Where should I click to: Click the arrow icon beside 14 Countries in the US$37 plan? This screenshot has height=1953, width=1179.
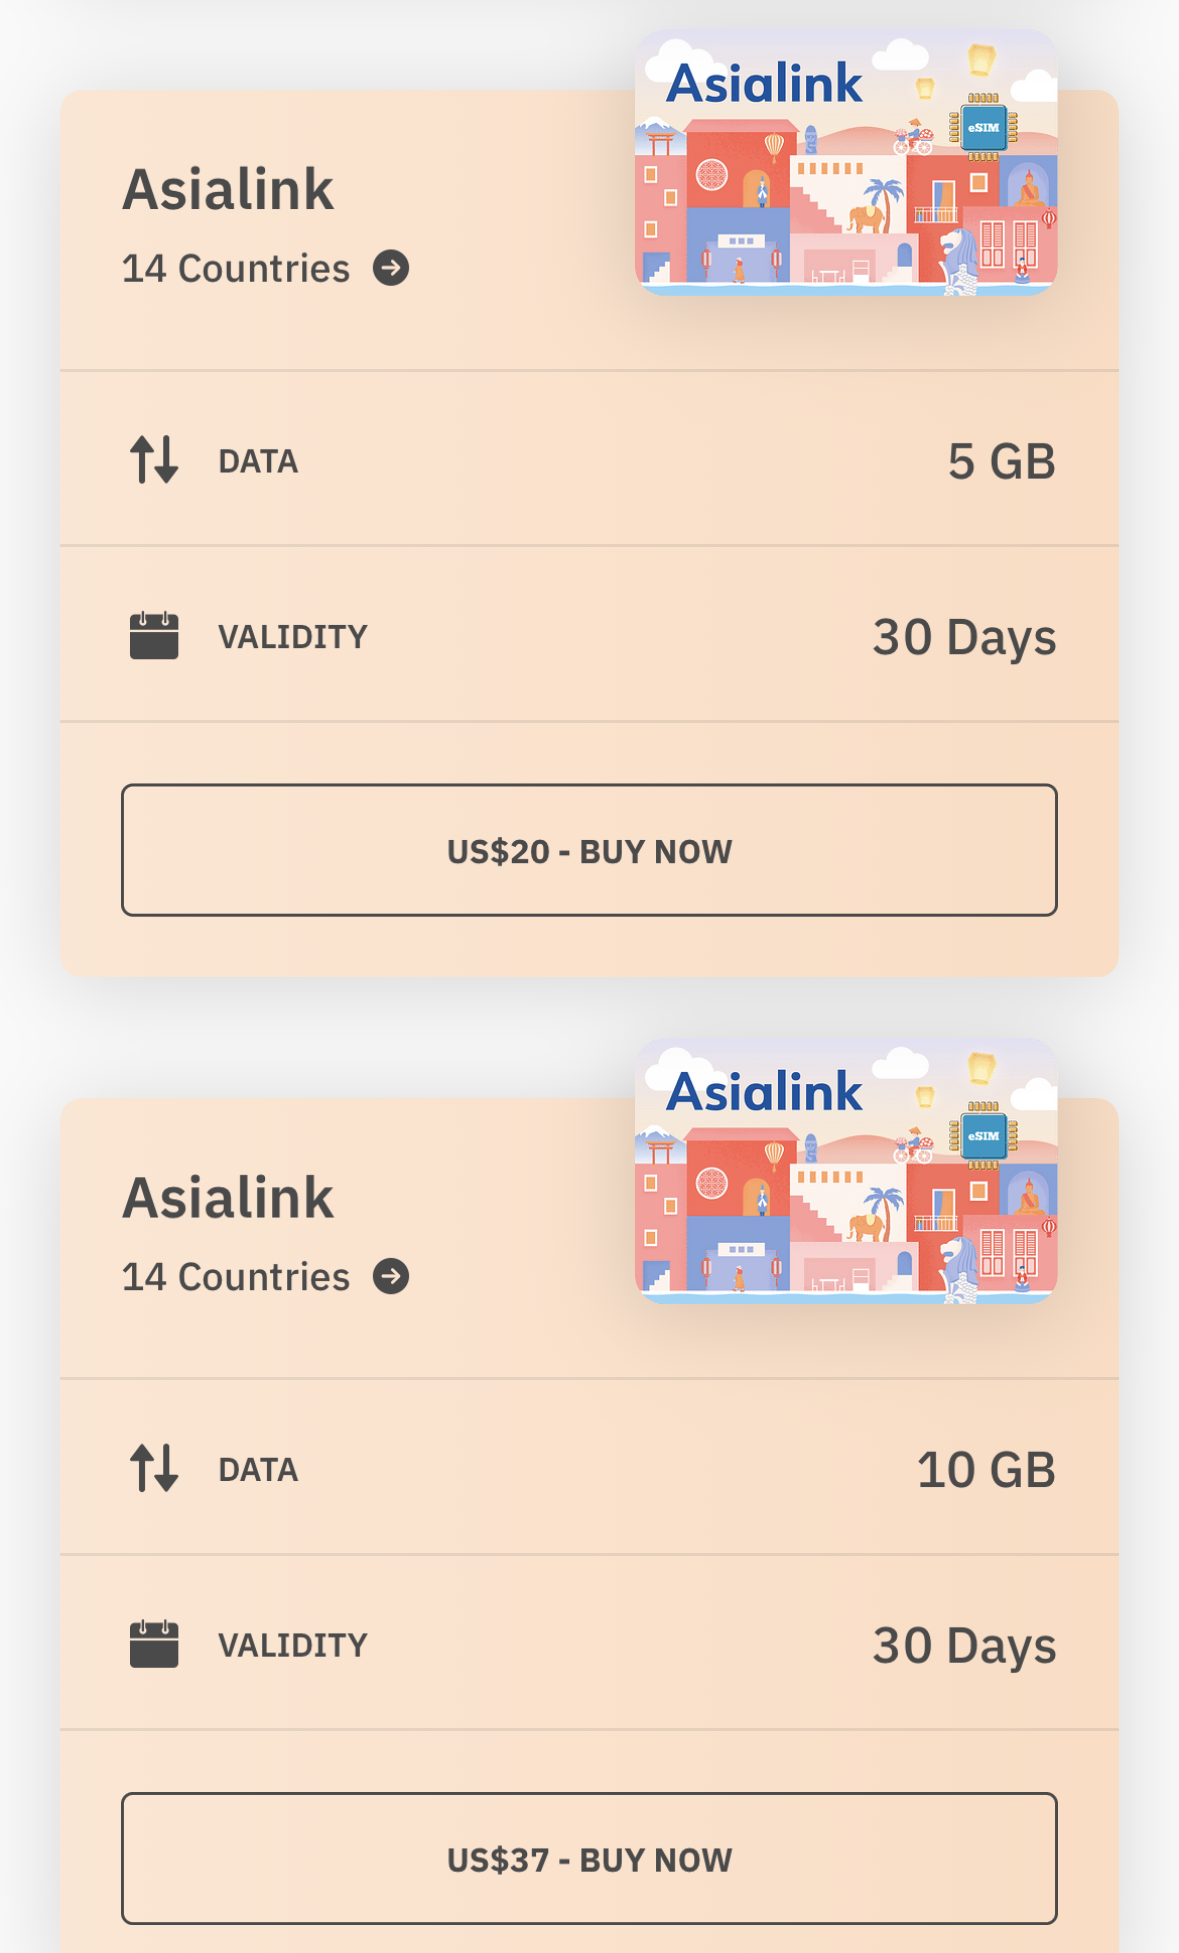pyautogui.click(x=391, y=1276)
